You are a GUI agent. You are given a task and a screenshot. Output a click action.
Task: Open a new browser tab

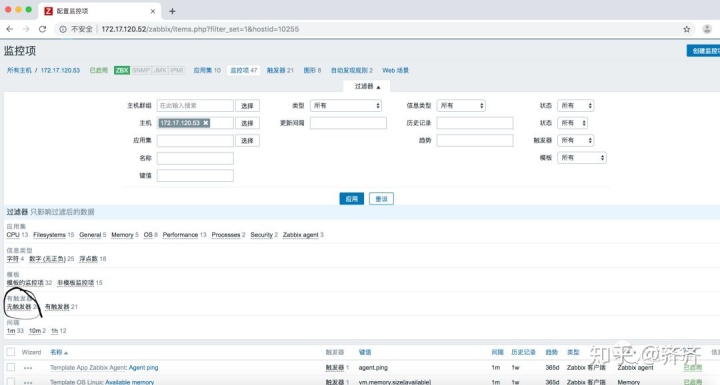pyautogui.click(x=172, y=11)
